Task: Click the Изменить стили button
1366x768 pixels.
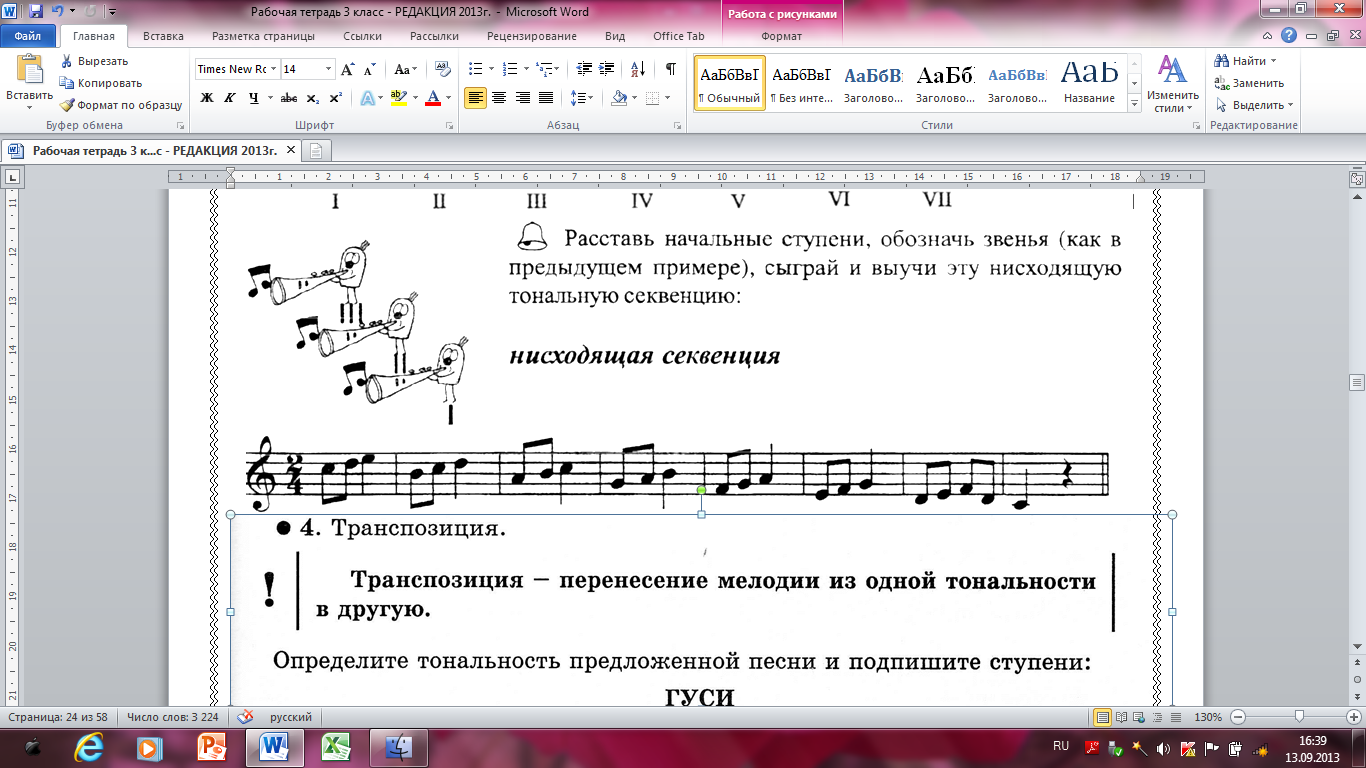Action: (x=1172, y=83)
